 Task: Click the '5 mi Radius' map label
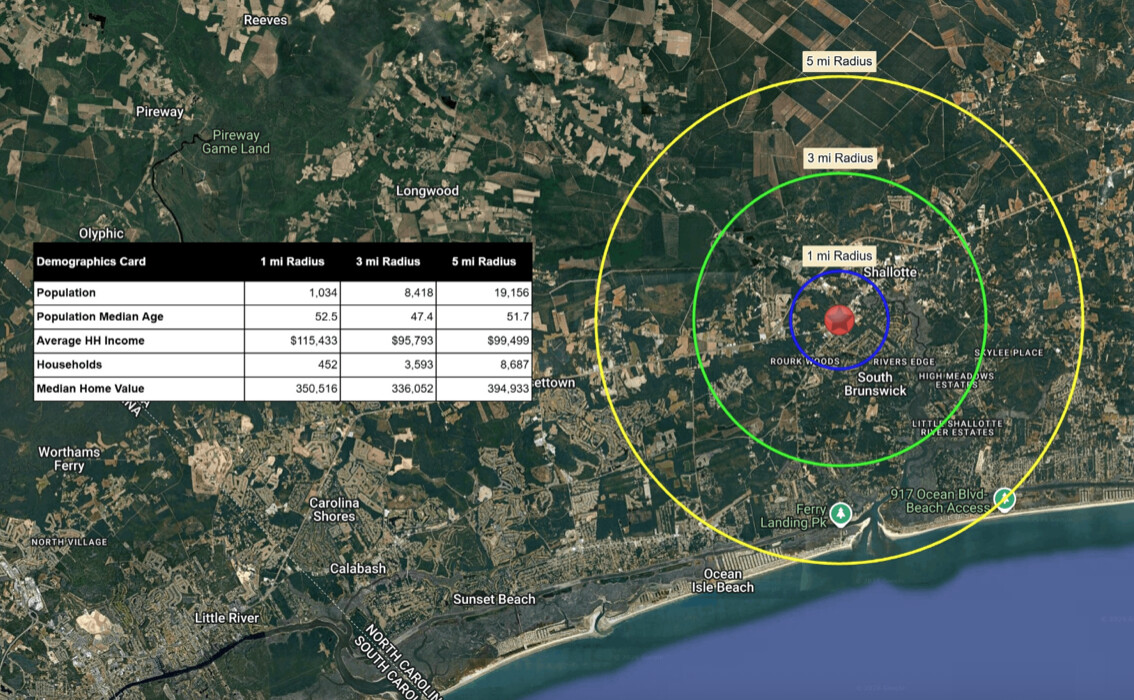[x=839, y=61]
